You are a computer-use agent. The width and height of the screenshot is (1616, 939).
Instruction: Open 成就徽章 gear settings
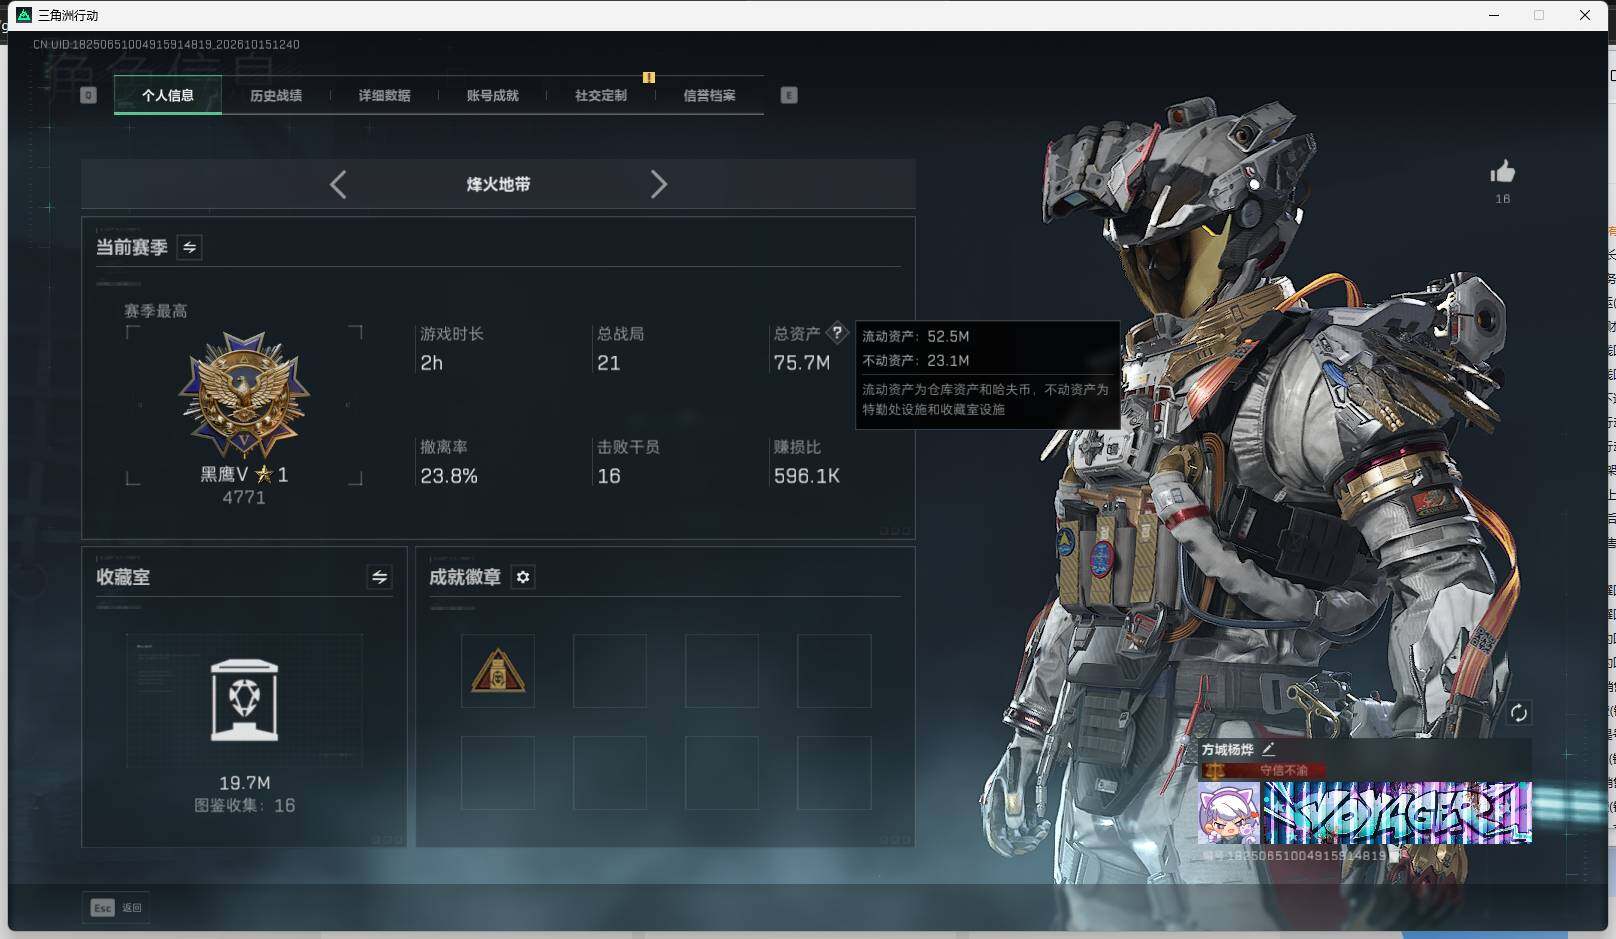tap(523, 577)
